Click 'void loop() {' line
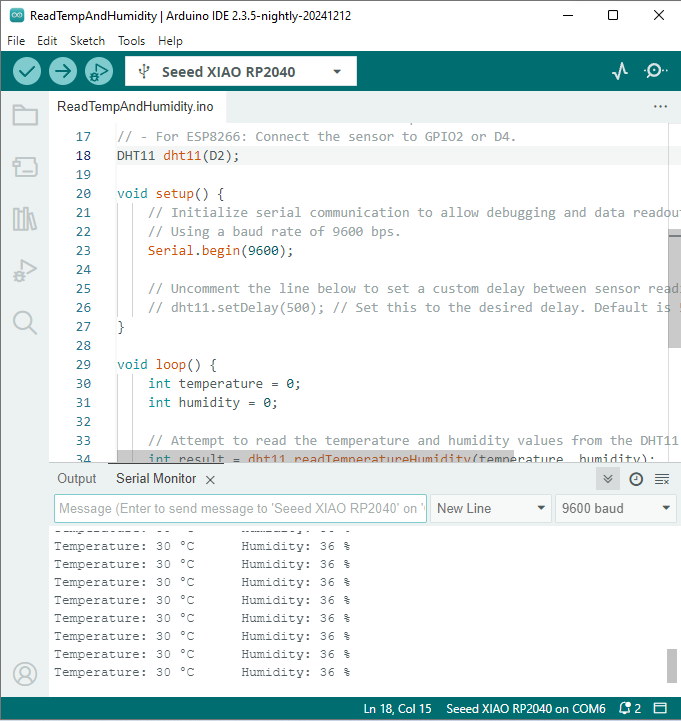 click(x=166, y=365)
